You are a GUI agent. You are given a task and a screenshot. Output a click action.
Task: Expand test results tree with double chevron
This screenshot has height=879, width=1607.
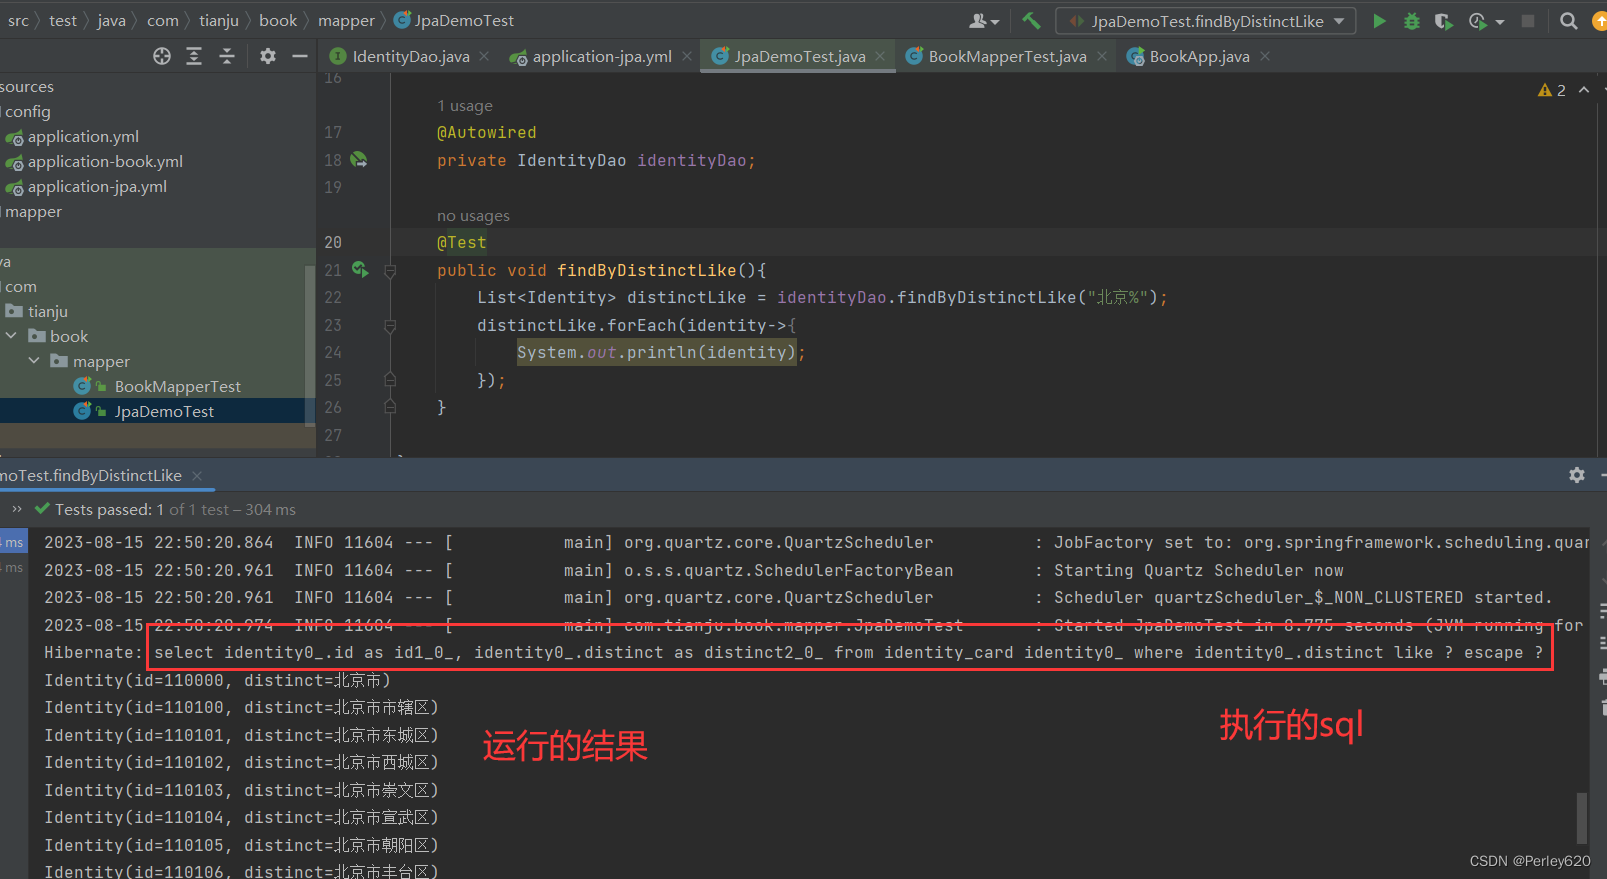pos(16,509)
